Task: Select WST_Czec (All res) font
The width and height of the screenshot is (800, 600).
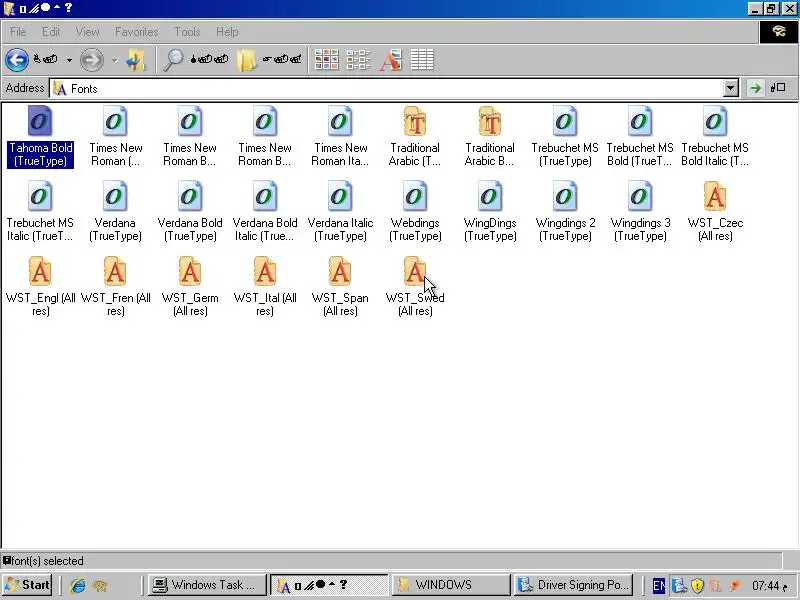Action: pos(715,211)
